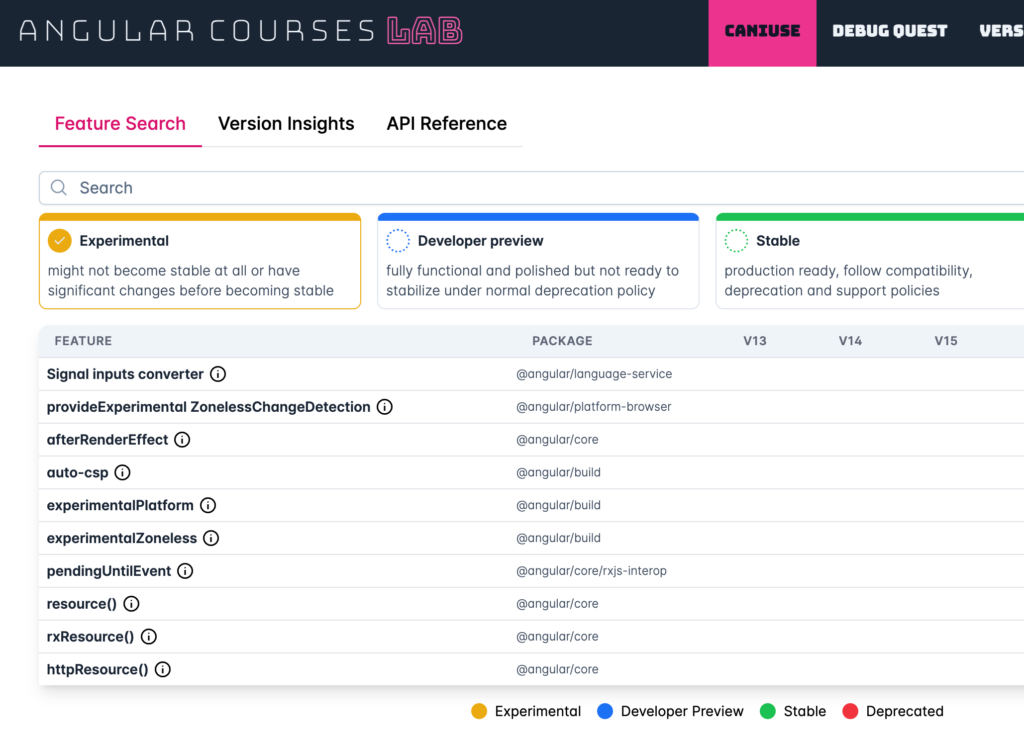Select the auto-csp feature name
1024x737 pixels.
77,473
